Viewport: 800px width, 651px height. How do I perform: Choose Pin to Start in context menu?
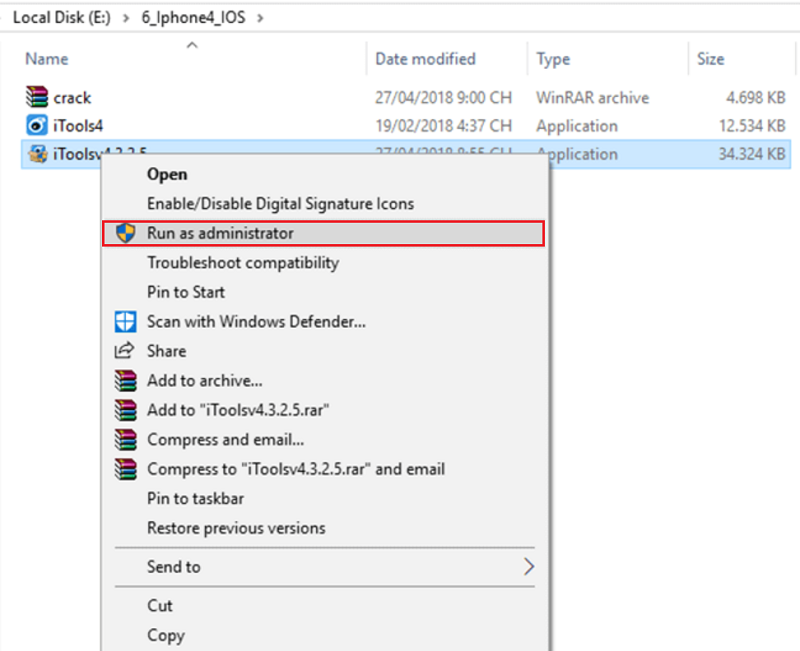(x=186, y=292)
